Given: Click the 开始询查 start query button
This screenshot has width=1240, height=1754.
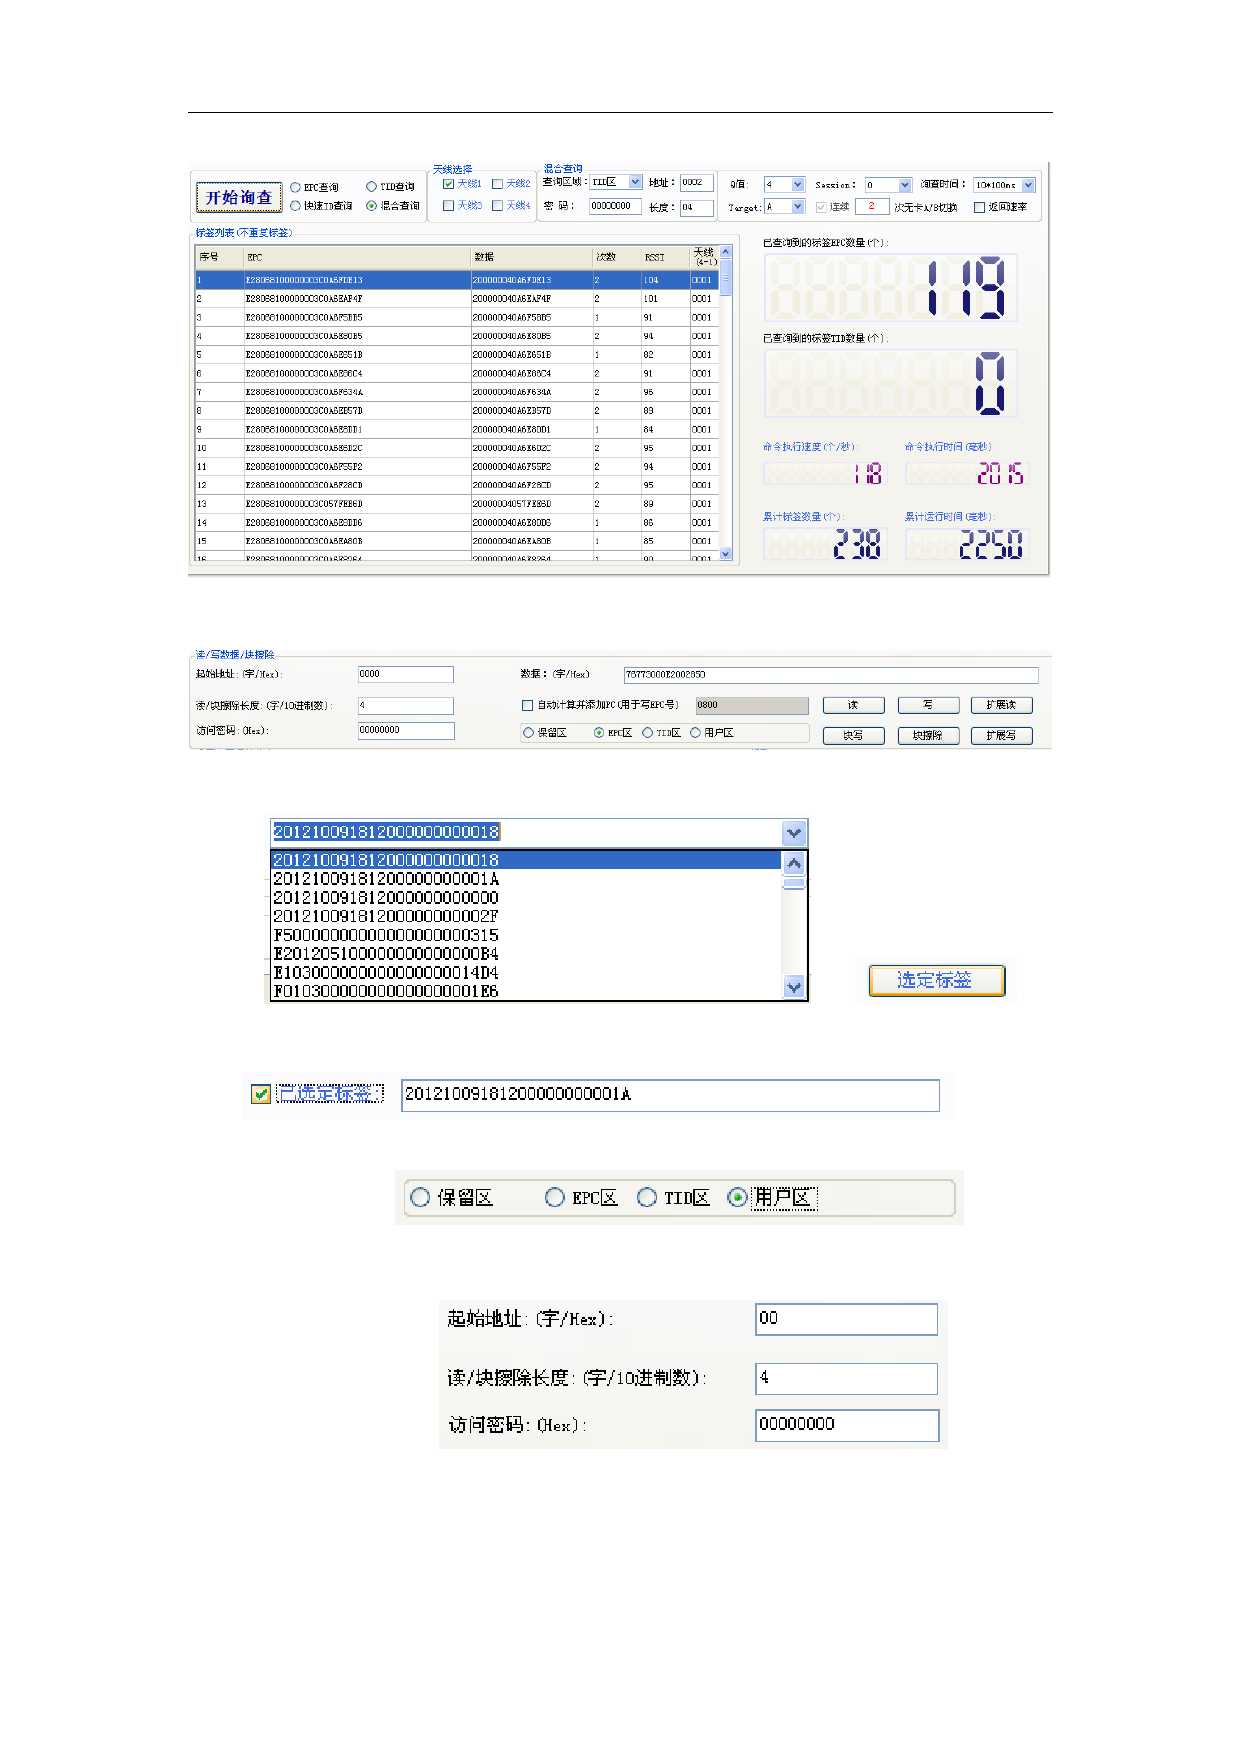Looking at the screenshot, I should point(238,197).
